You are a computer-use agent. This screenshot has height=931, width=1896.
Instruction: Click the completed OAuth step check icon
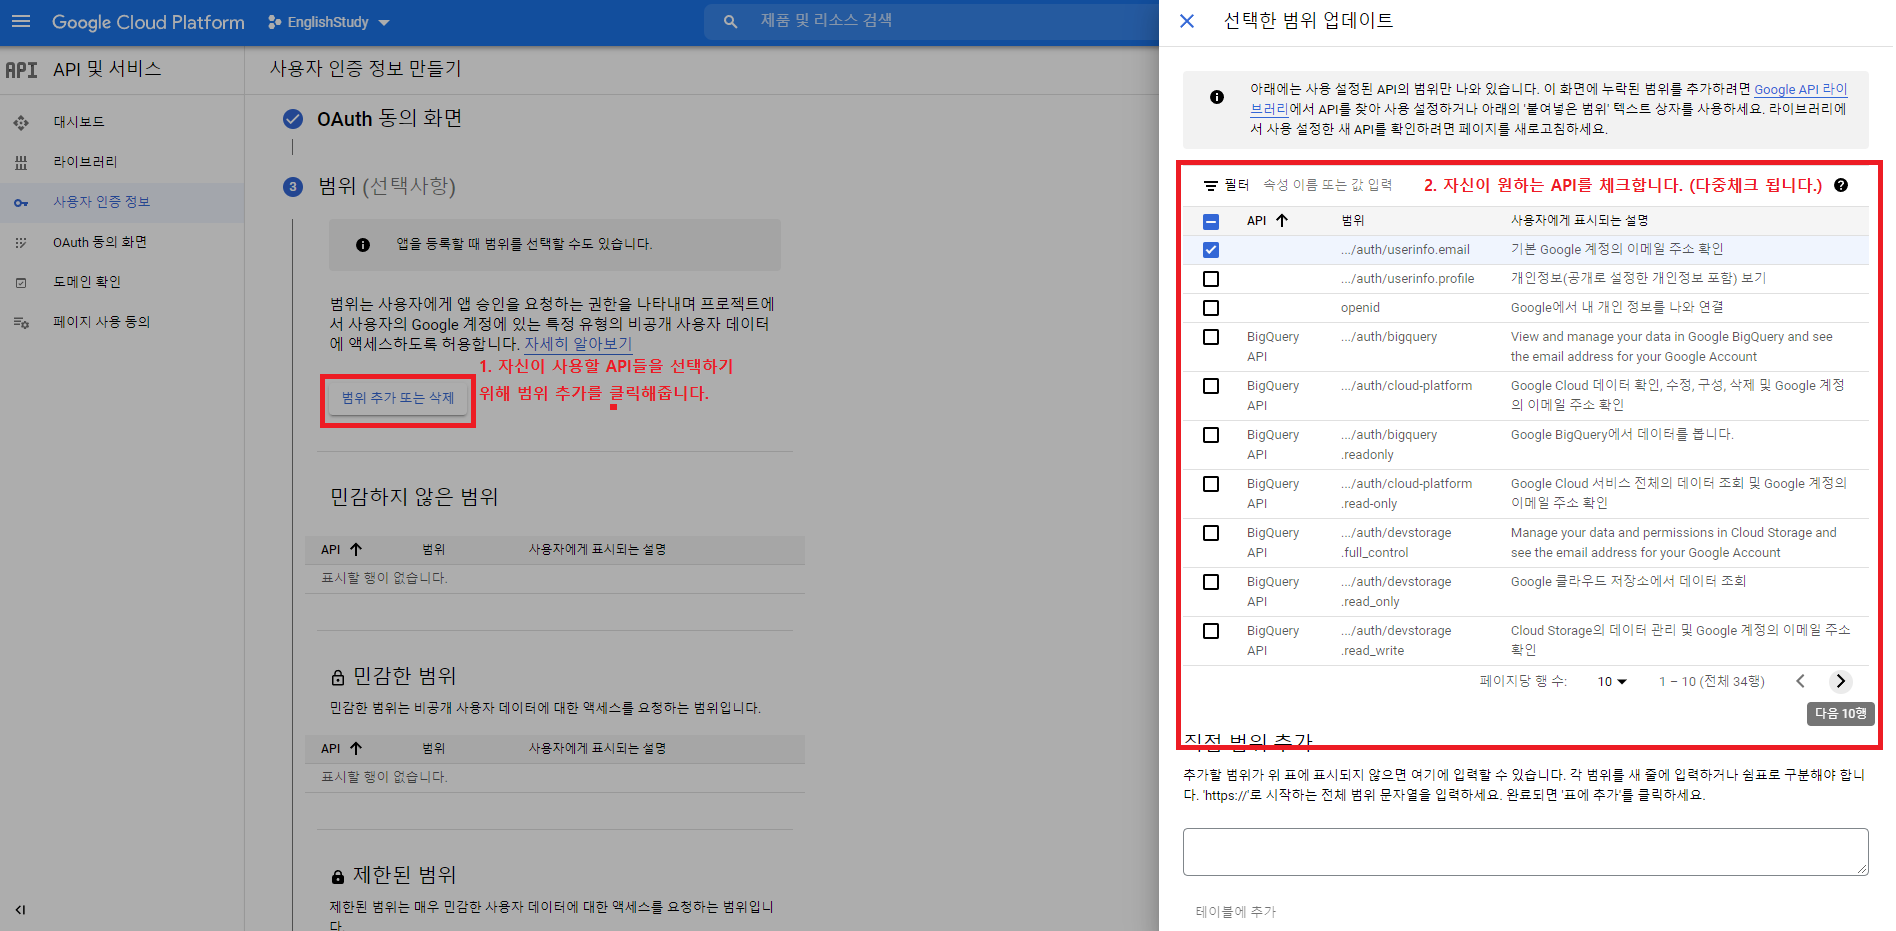293,119
